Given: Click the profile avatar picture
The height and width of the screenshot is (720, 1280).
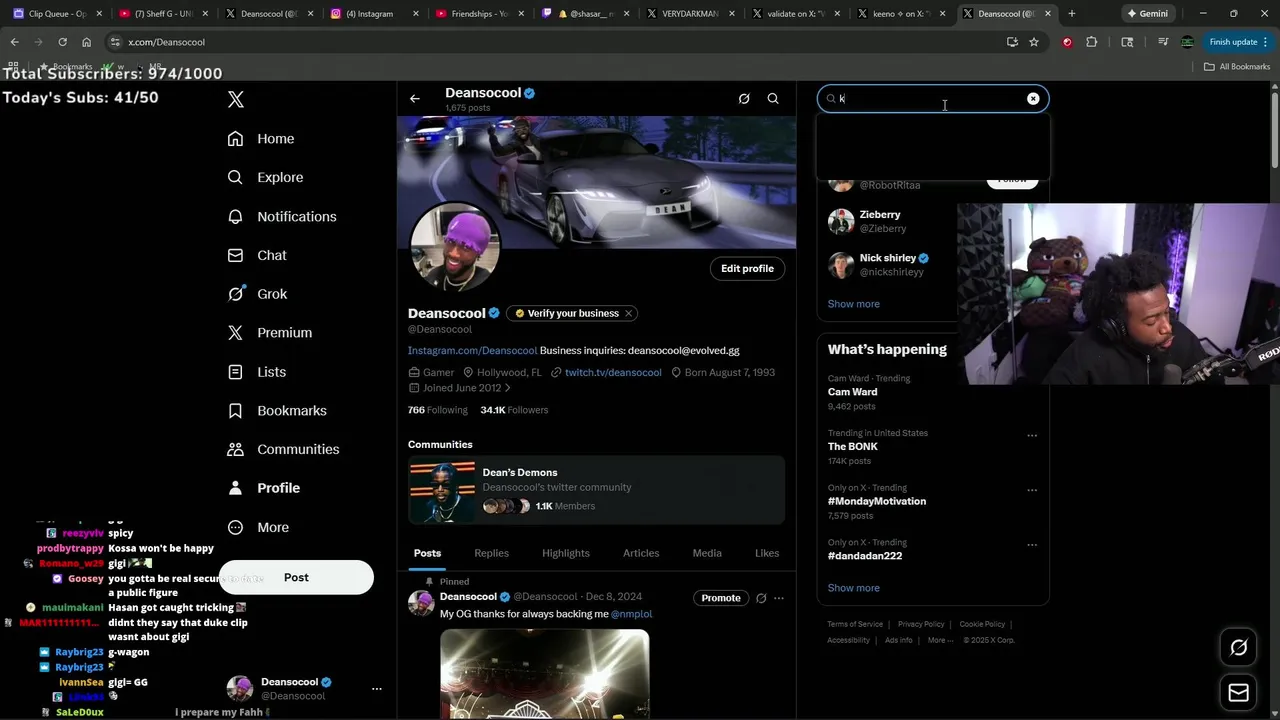Looking at the screenshot, I should tap(454, 247).
